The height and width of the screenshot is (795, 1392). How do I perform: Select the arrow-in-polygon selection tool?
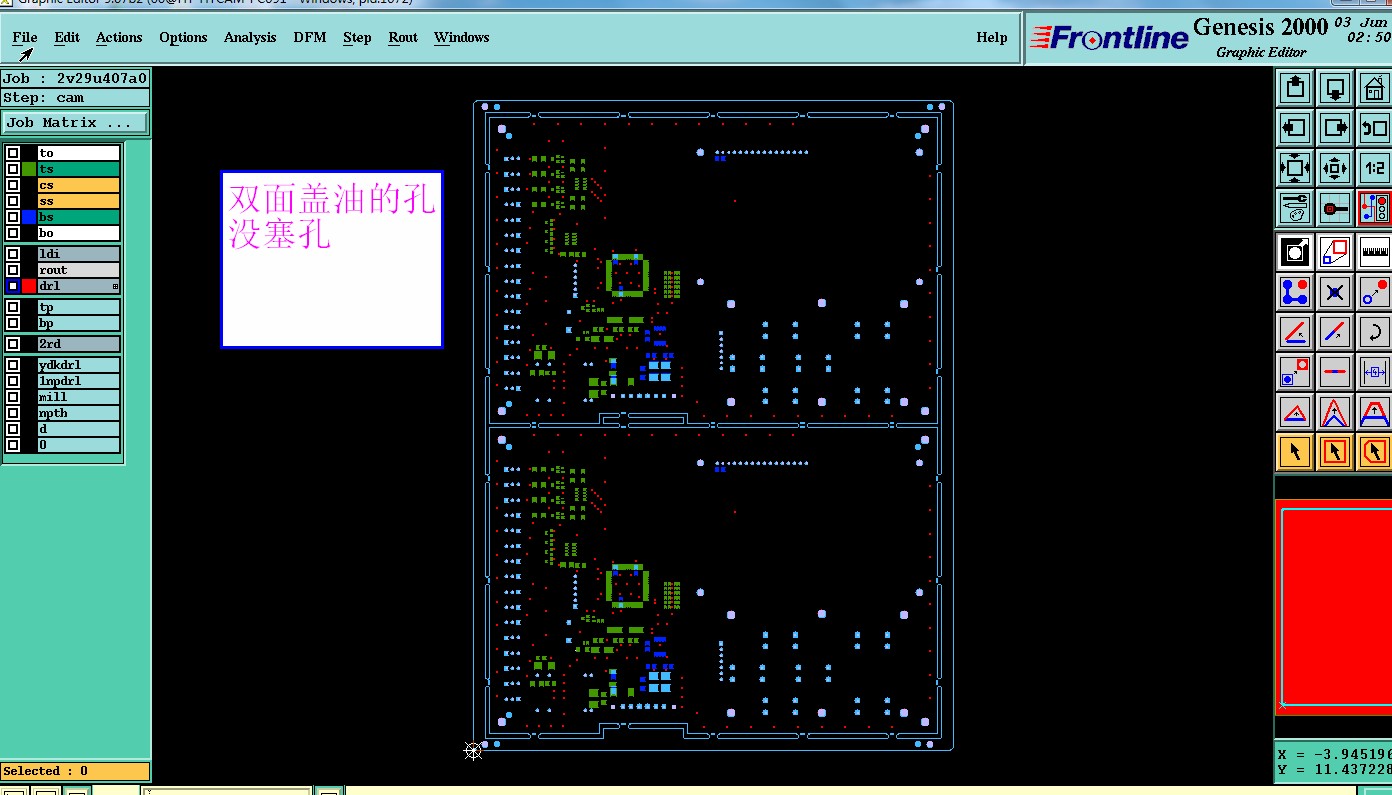tap(1374, 452)
